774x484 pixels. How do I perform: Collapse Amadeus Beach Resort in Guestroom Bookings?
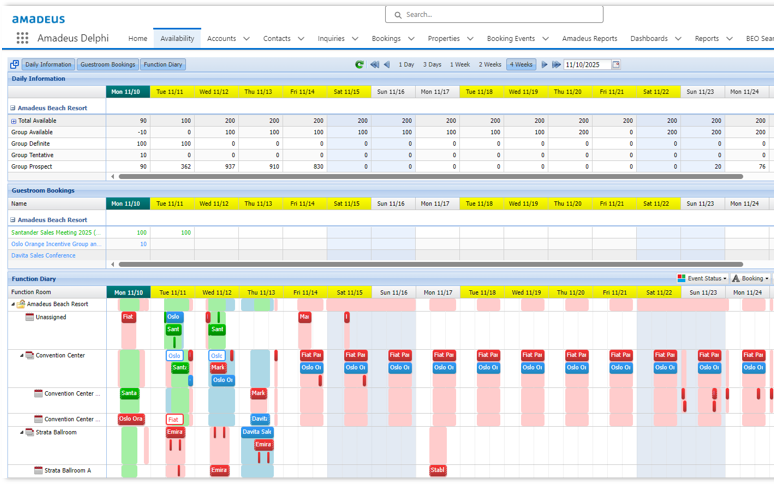click(13, 220)
